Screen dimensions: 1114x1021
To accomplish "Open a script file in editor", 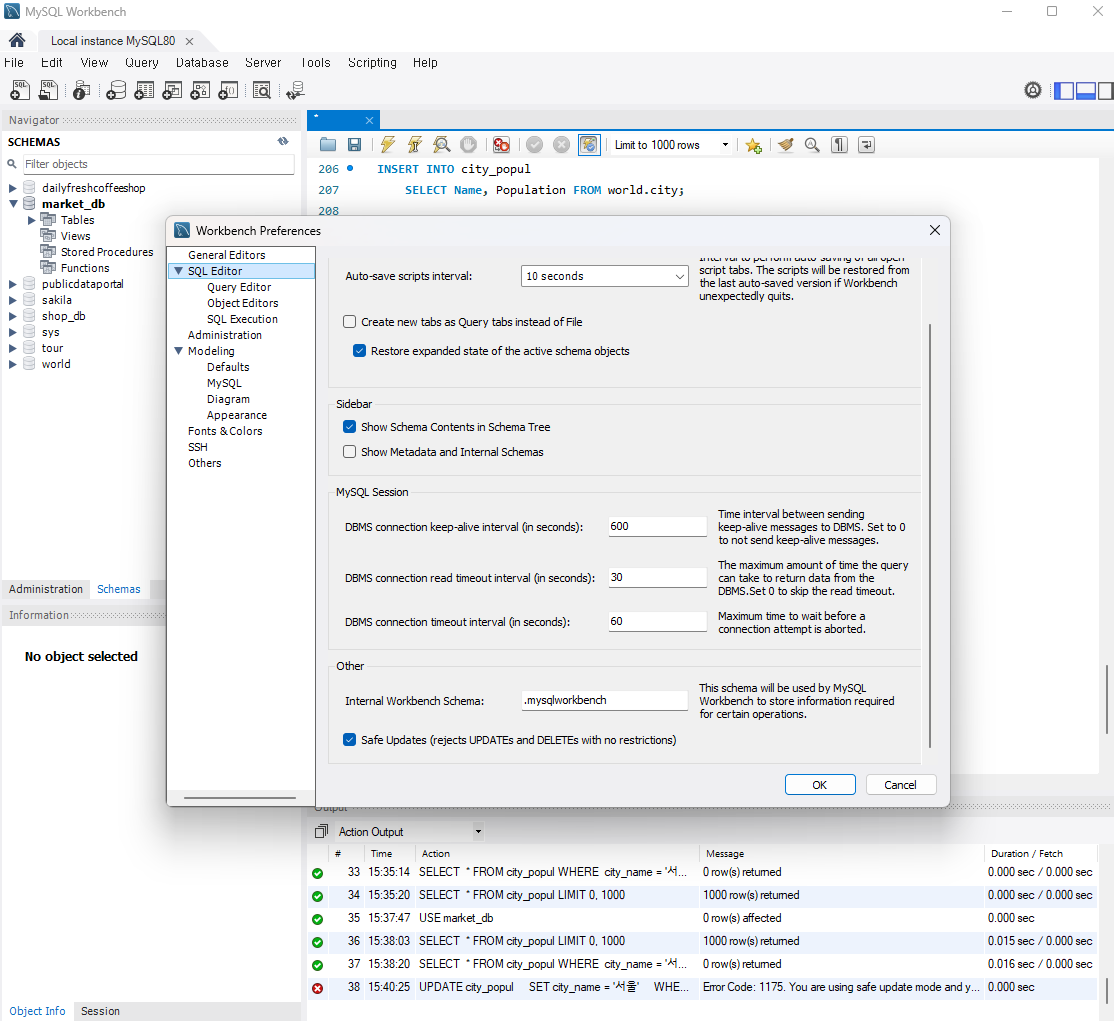I will coord(328,145).
